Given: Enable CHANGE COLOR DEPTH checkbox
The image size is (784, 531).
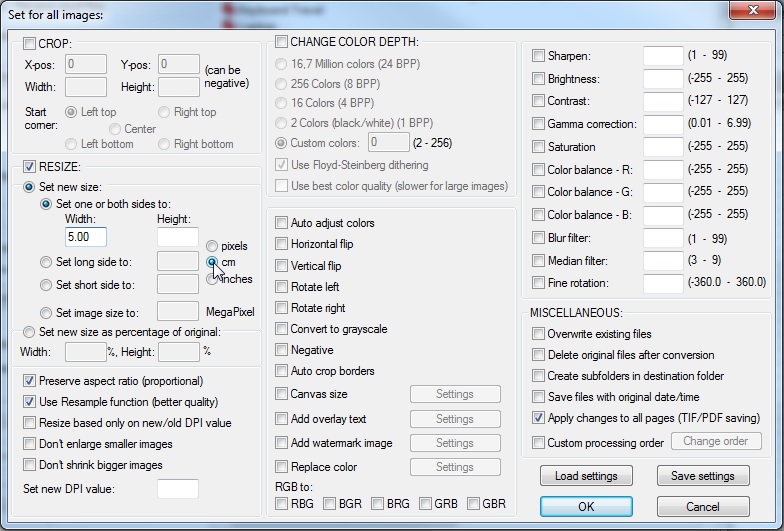Looking at the screenshot, I should pyautogui.click(x=281, y=42).
